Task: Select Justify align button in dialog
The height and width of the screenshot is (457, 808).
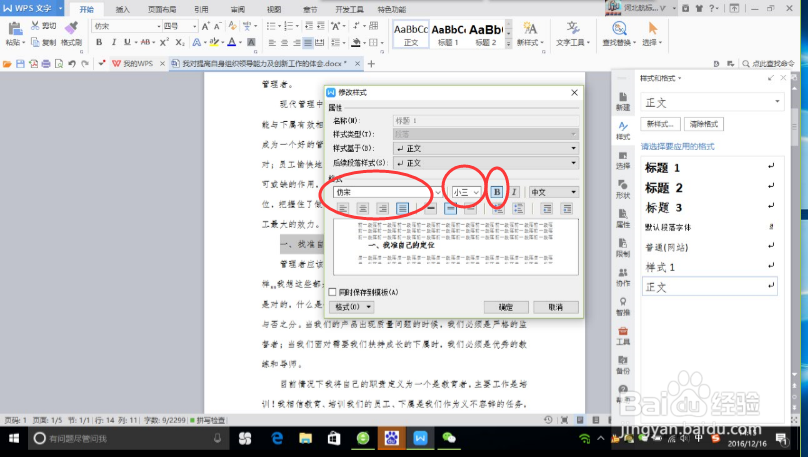Action: (x=402, y=209)
